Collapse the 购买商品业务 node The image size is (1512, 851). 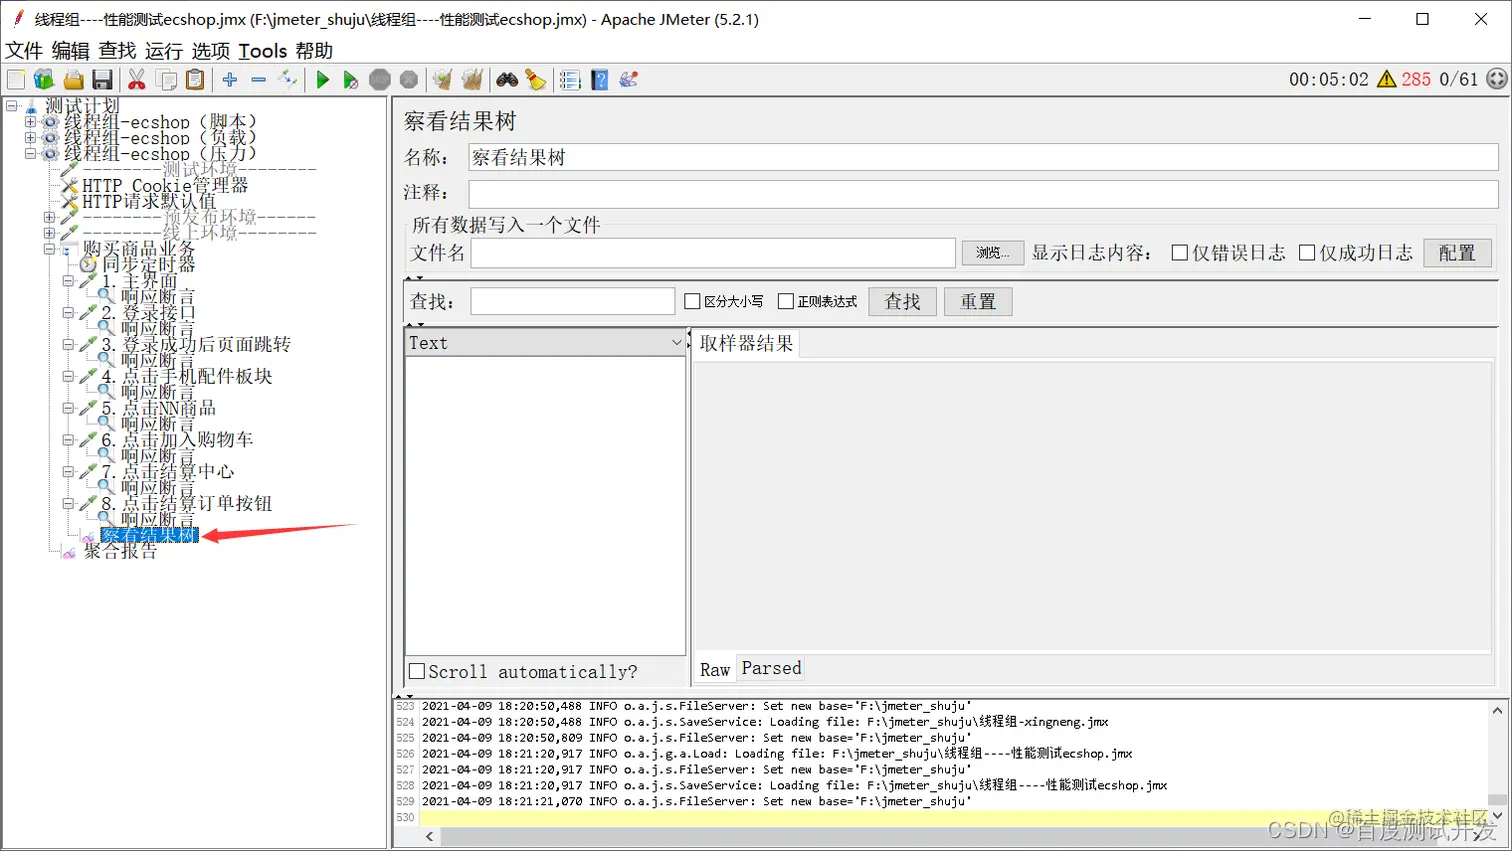49,249
